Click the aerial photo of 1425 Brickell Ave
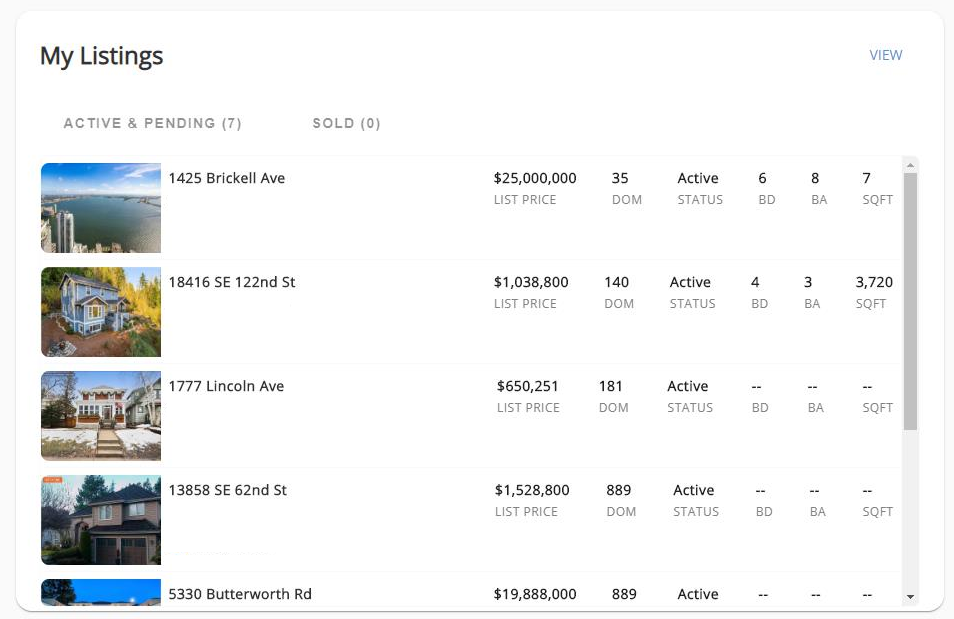 pos(100,207)
